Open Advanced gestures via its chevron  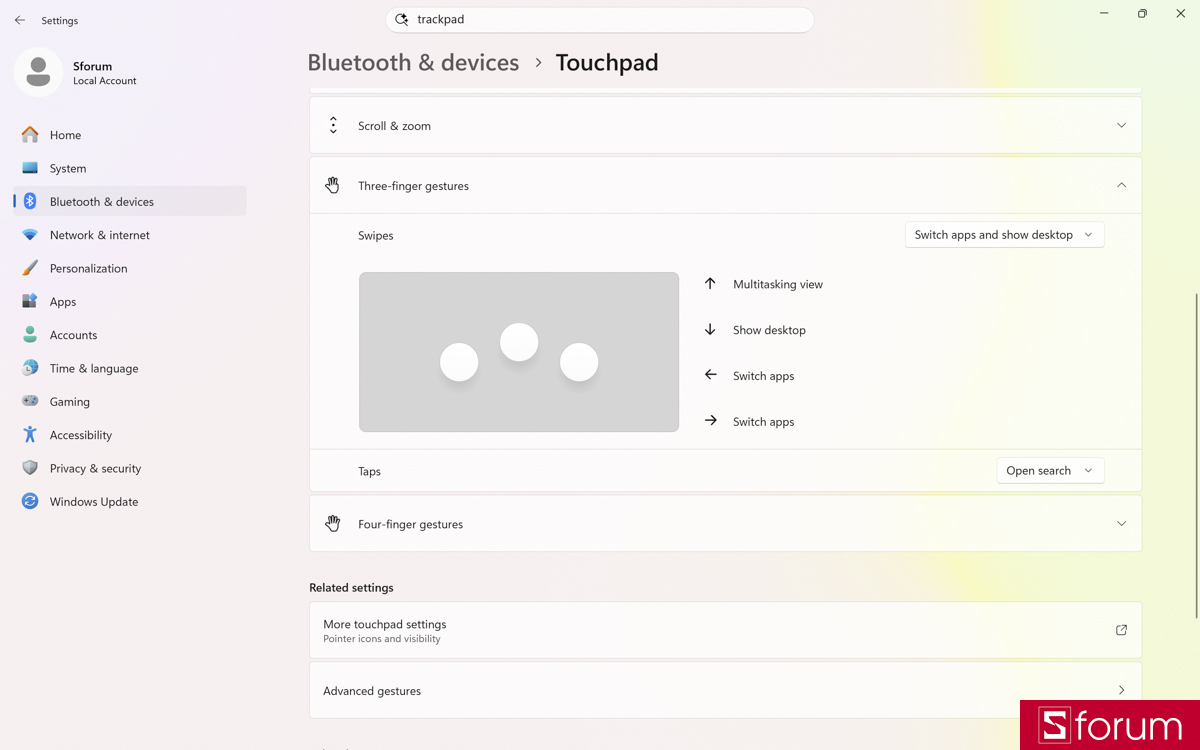[1121, 690]
